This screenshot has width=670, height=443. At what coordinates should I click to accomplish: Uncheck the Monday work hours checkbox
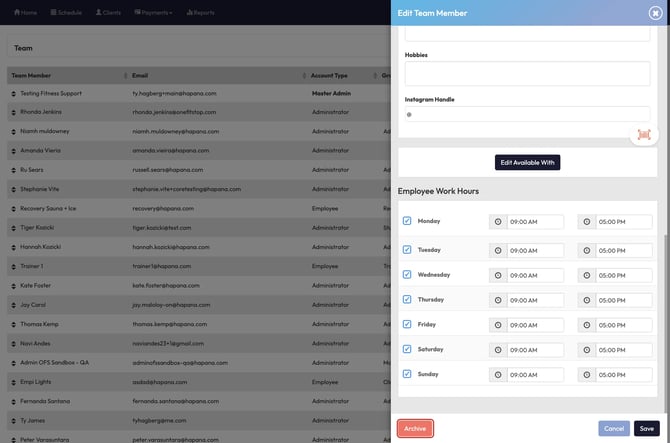pyautogui.click(x=407, y=221)
